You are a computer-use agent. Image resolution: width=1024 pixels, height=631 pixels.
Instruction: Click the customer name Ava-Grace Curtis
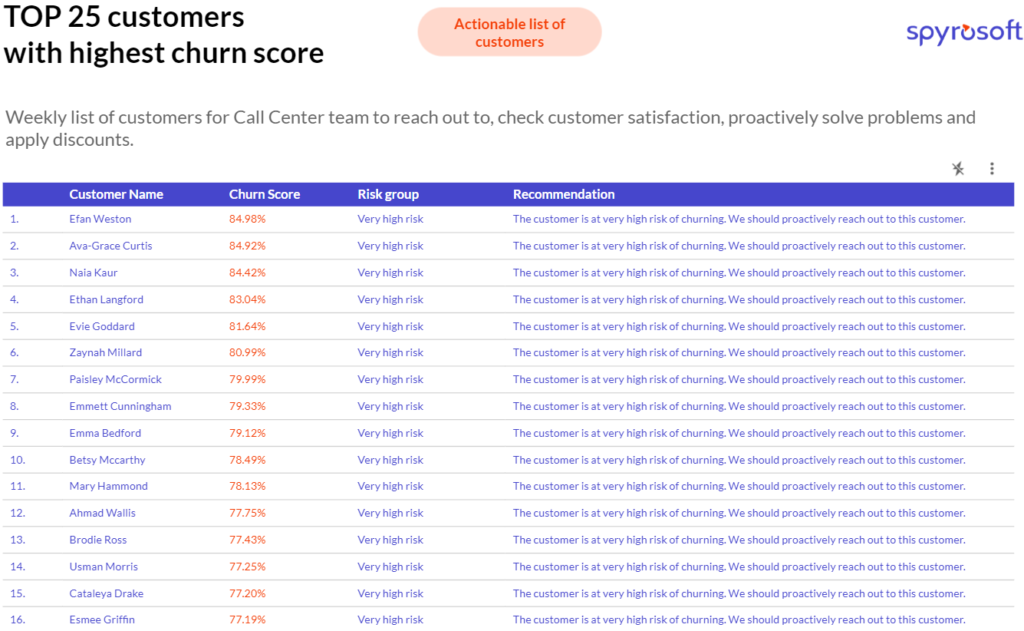[x=110, y=245]
